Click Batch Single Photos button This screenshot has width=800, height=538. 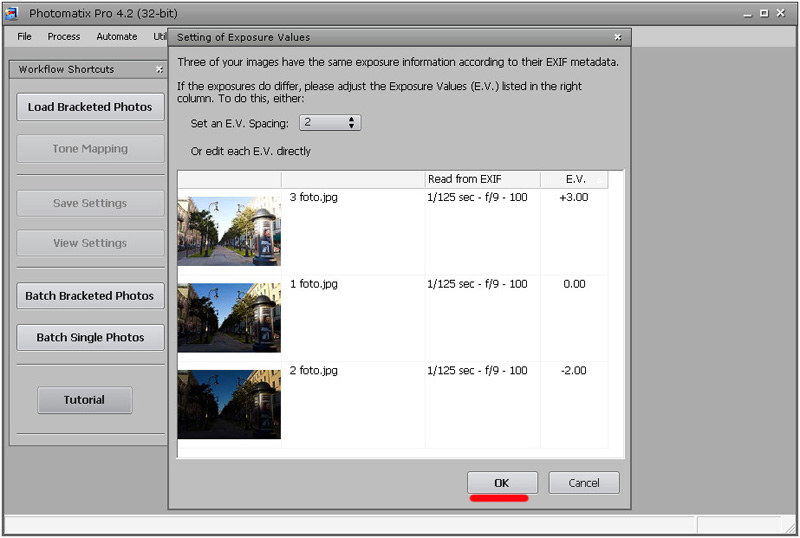(90, 337)
